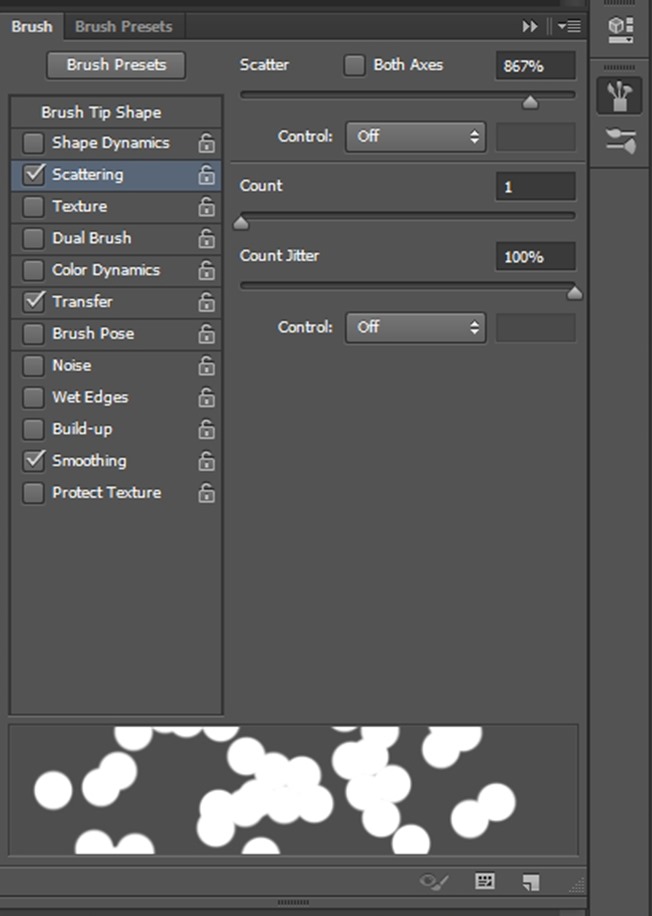The height and width of the screenshot is (916, 652).
Task: Click the Count Jitter 100% field
Action: click(x=536, y=256)
